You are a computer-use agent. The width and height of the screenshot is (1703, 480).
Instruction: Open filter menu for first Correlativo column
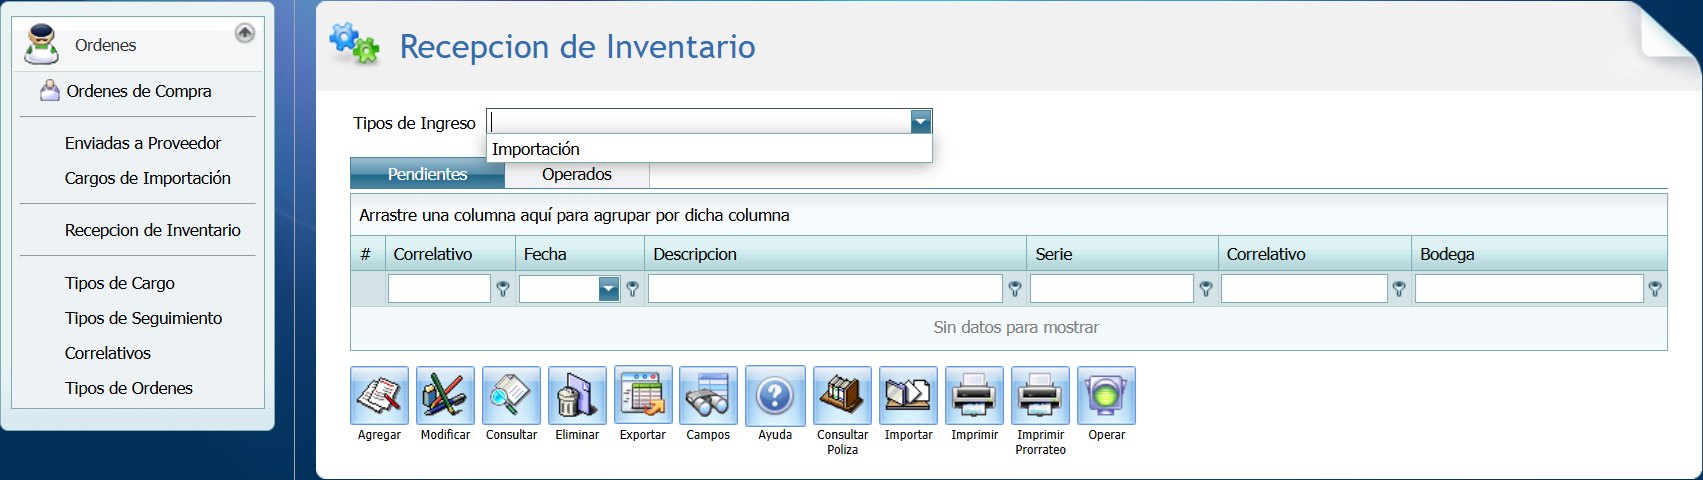pos(503,289)
